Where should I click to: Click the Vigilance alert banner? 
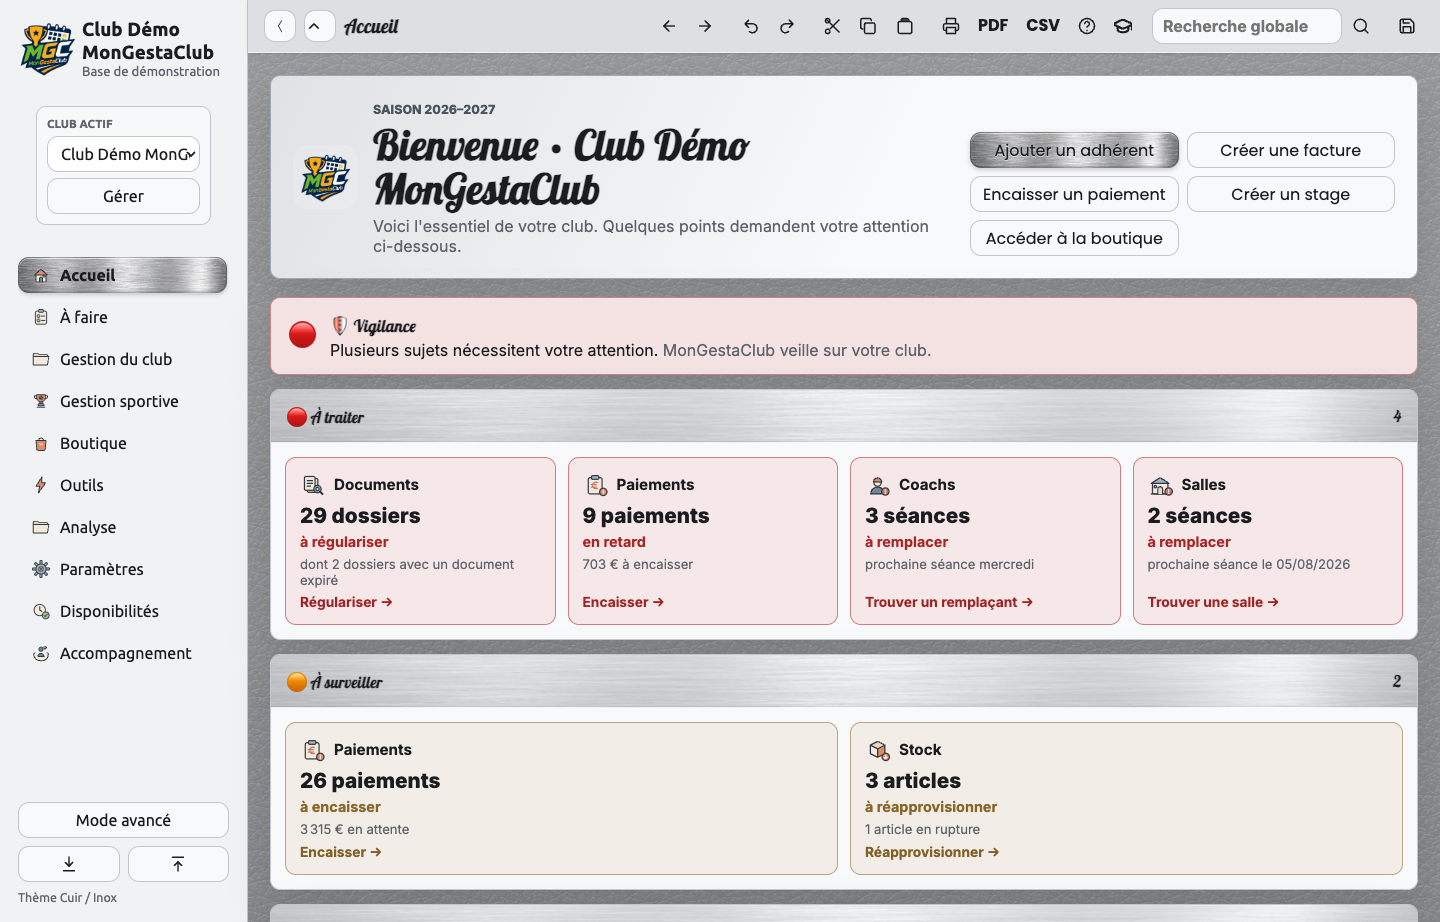point(844,336)
